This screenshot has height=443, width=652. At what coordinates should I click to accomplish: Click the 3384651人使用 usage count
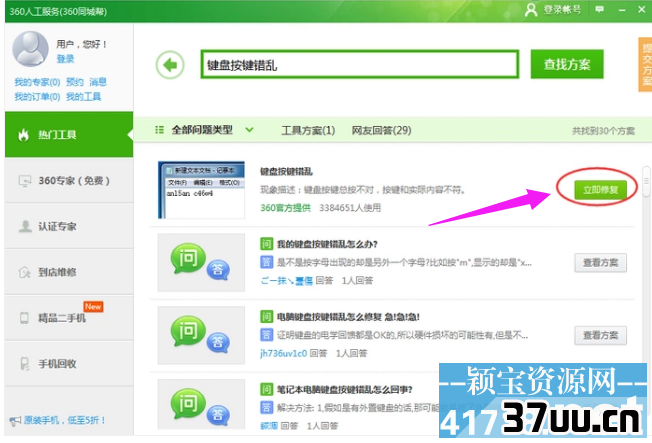[350, 208]
